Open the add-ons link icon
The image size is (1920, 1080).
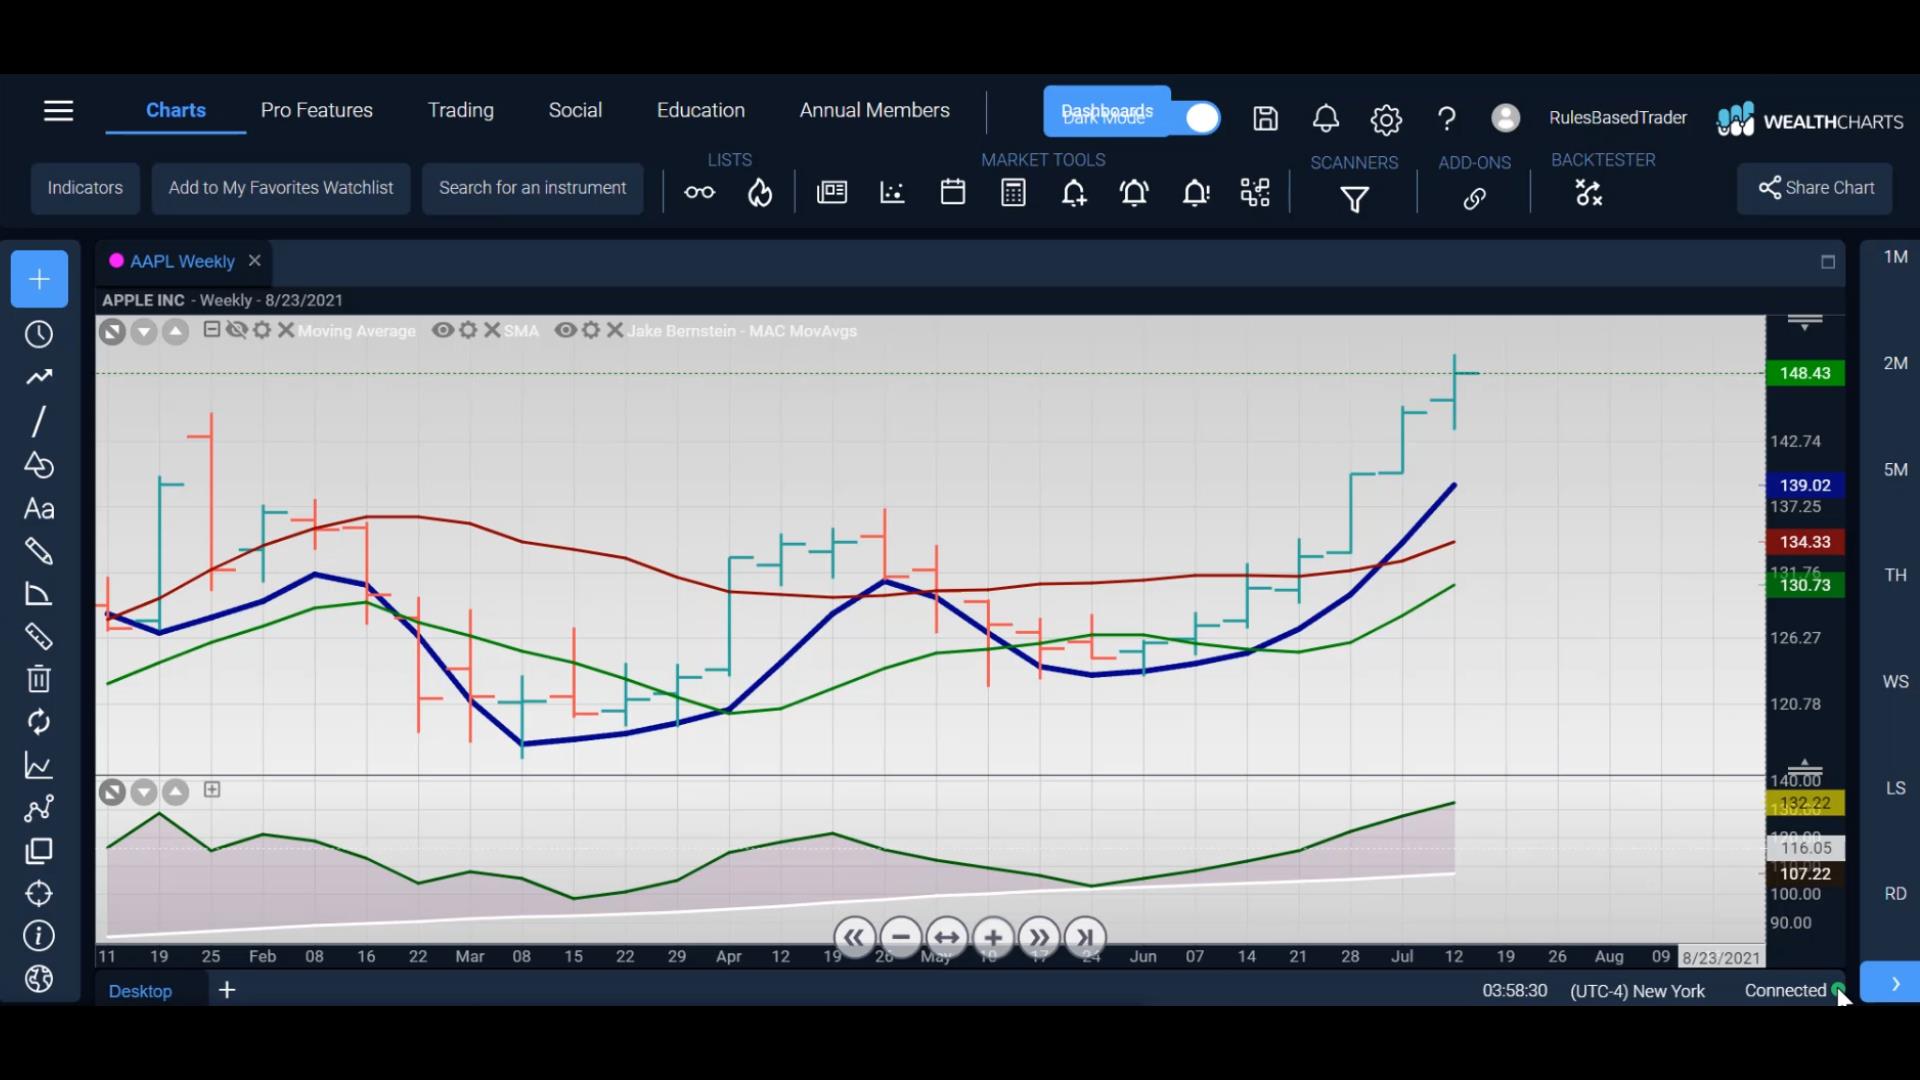pyautogui.click(x=1474, y=199)
